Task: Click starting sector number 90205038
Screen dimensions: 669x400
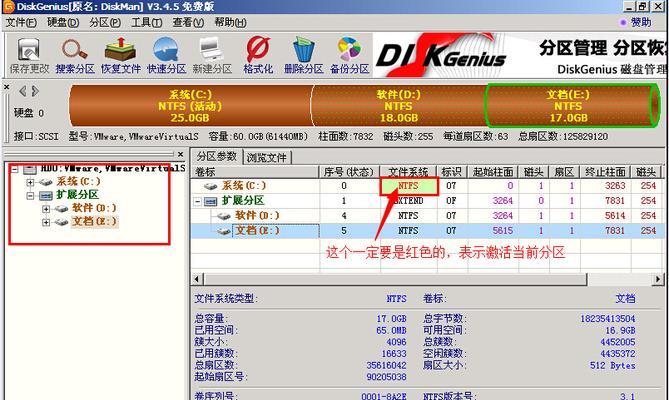Action: (x=387, y=377)
